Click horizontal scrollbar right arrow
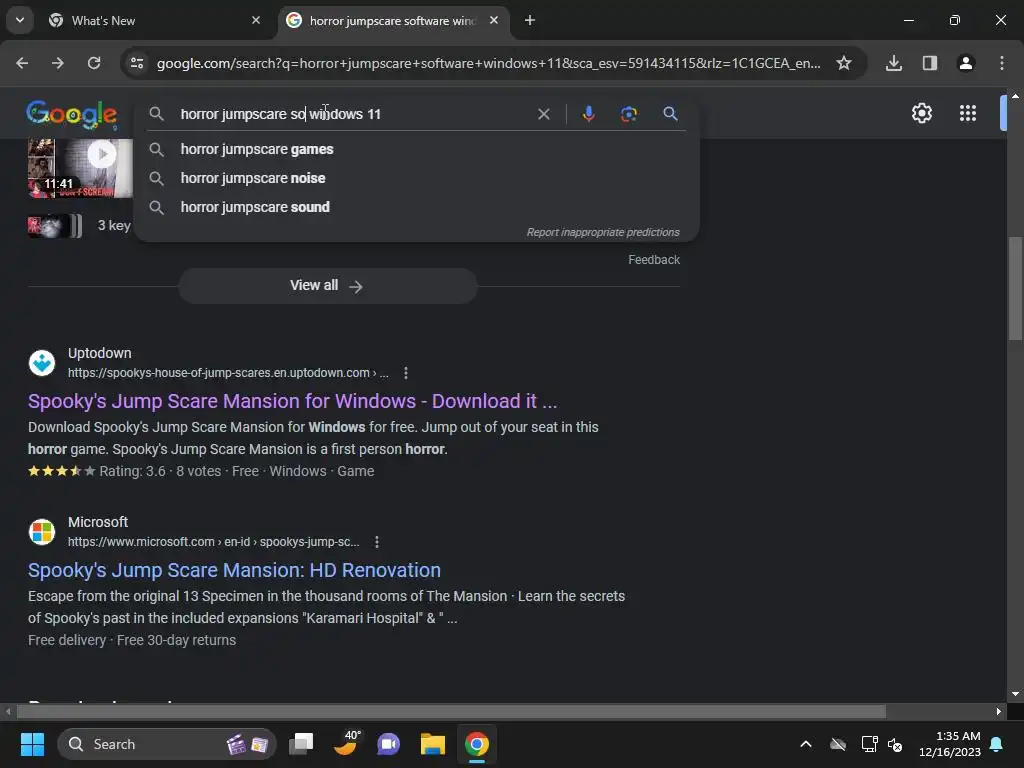The height and width of the screenshot is (768, 1024). 999,711
